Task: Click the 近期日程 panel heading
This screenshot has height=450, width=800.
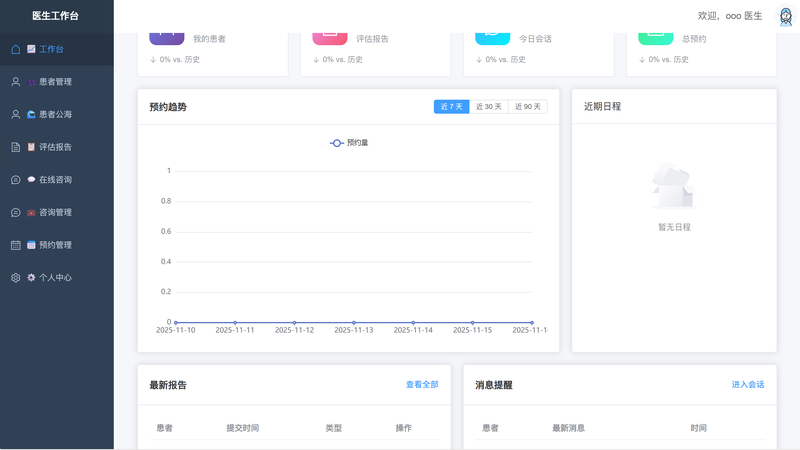Action: click(603, 107)
